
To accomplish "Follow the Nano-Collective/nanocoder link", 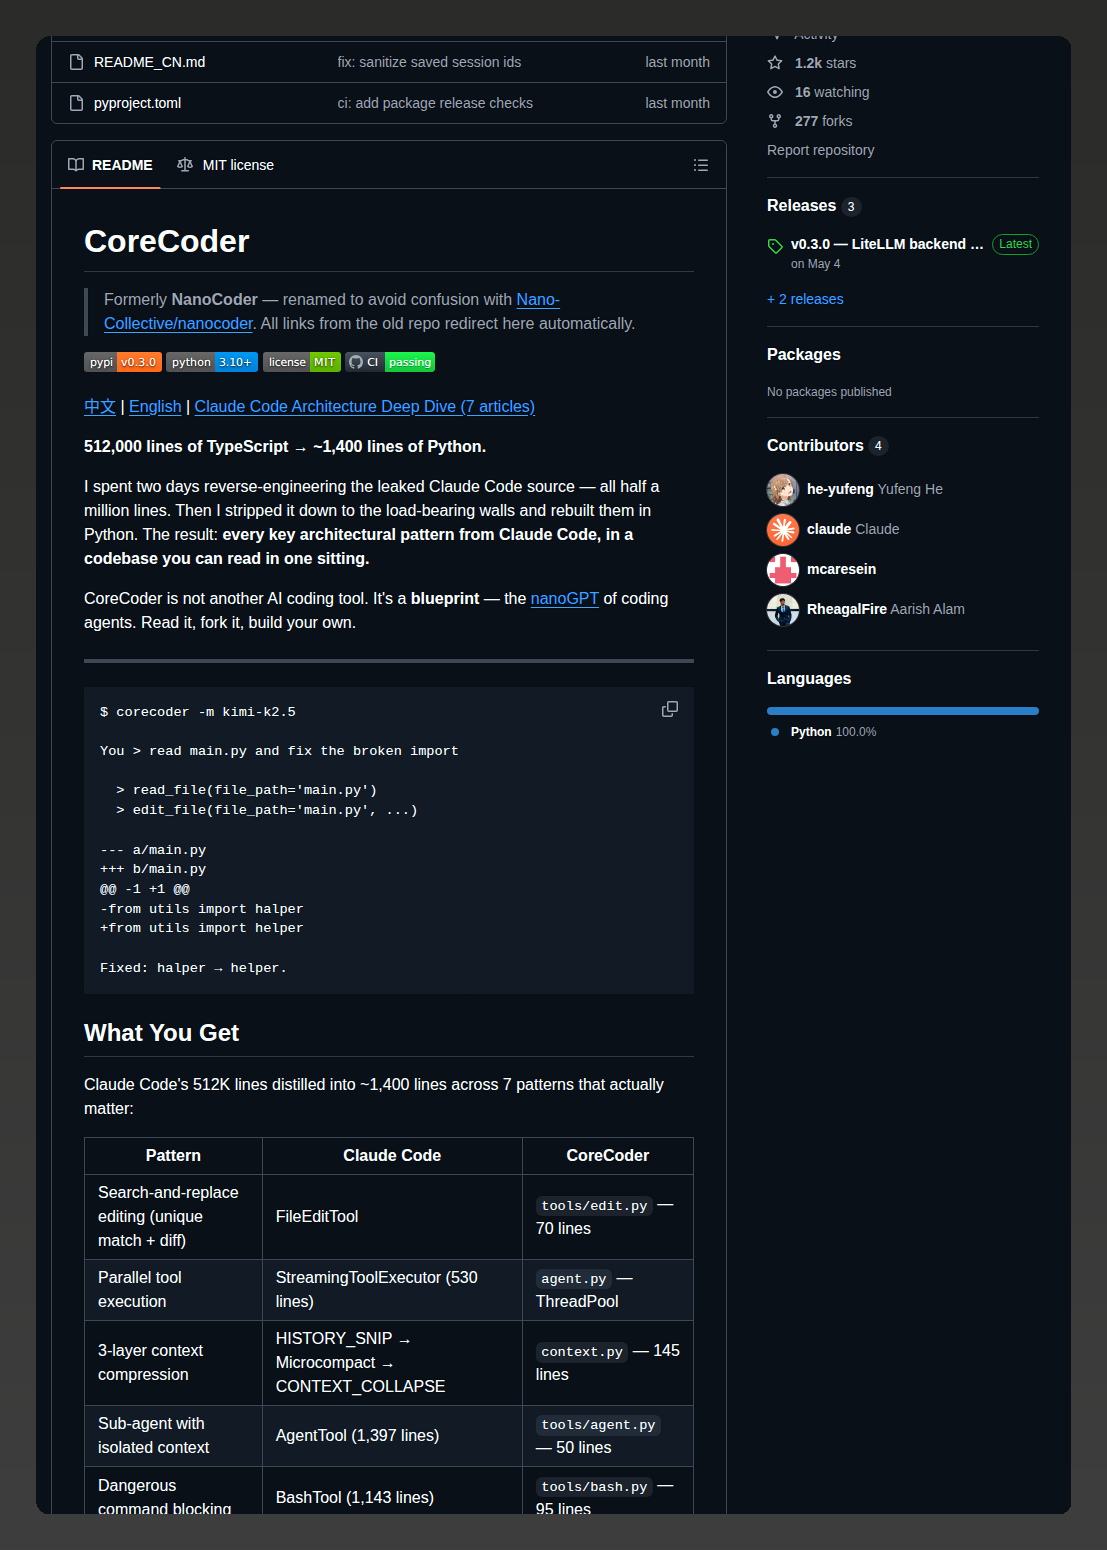I will (178, 323).
